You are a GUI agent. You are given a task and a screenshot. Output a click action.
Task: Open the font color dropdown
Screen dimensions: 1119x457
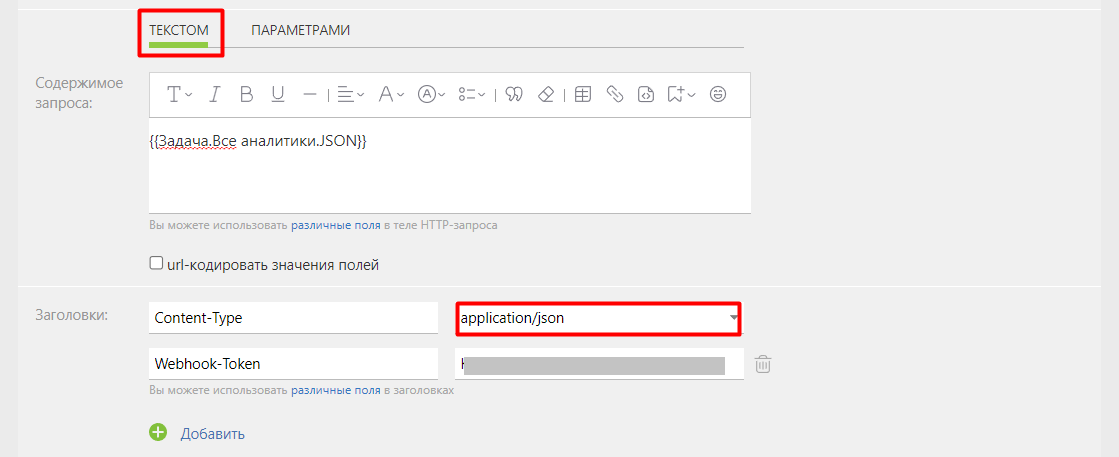click(x=391, y=94)
